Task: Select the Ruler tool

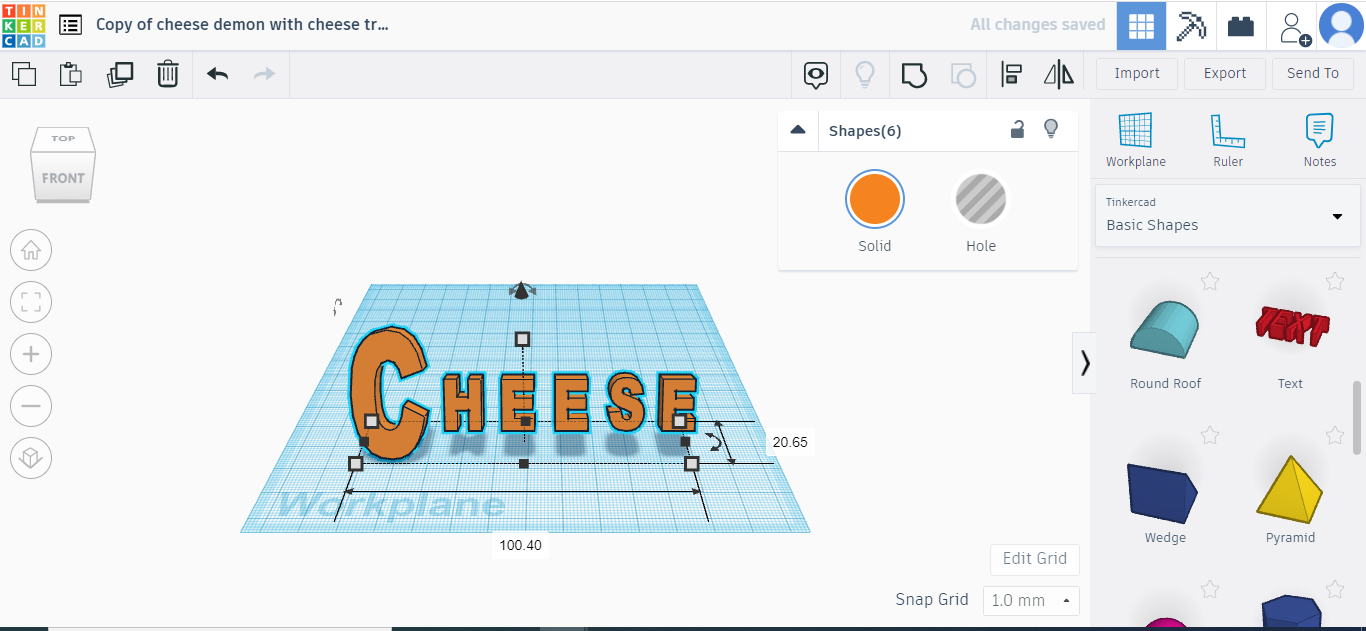Action: click(1227, 140)
